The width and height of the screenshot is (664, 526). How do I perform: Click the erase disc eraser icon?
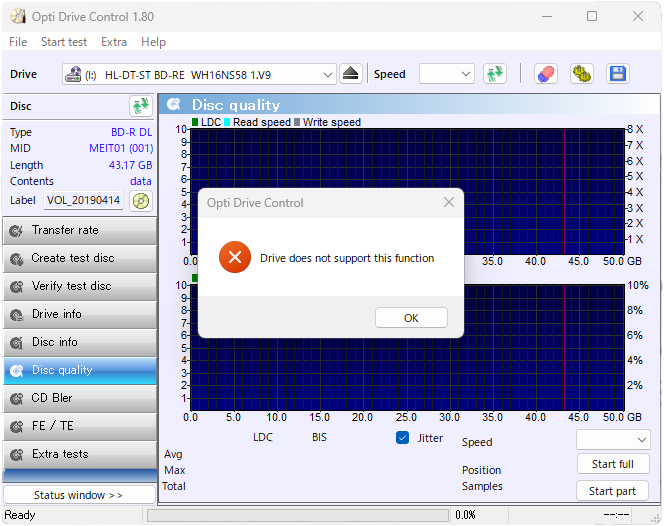(x=546, y=74)
